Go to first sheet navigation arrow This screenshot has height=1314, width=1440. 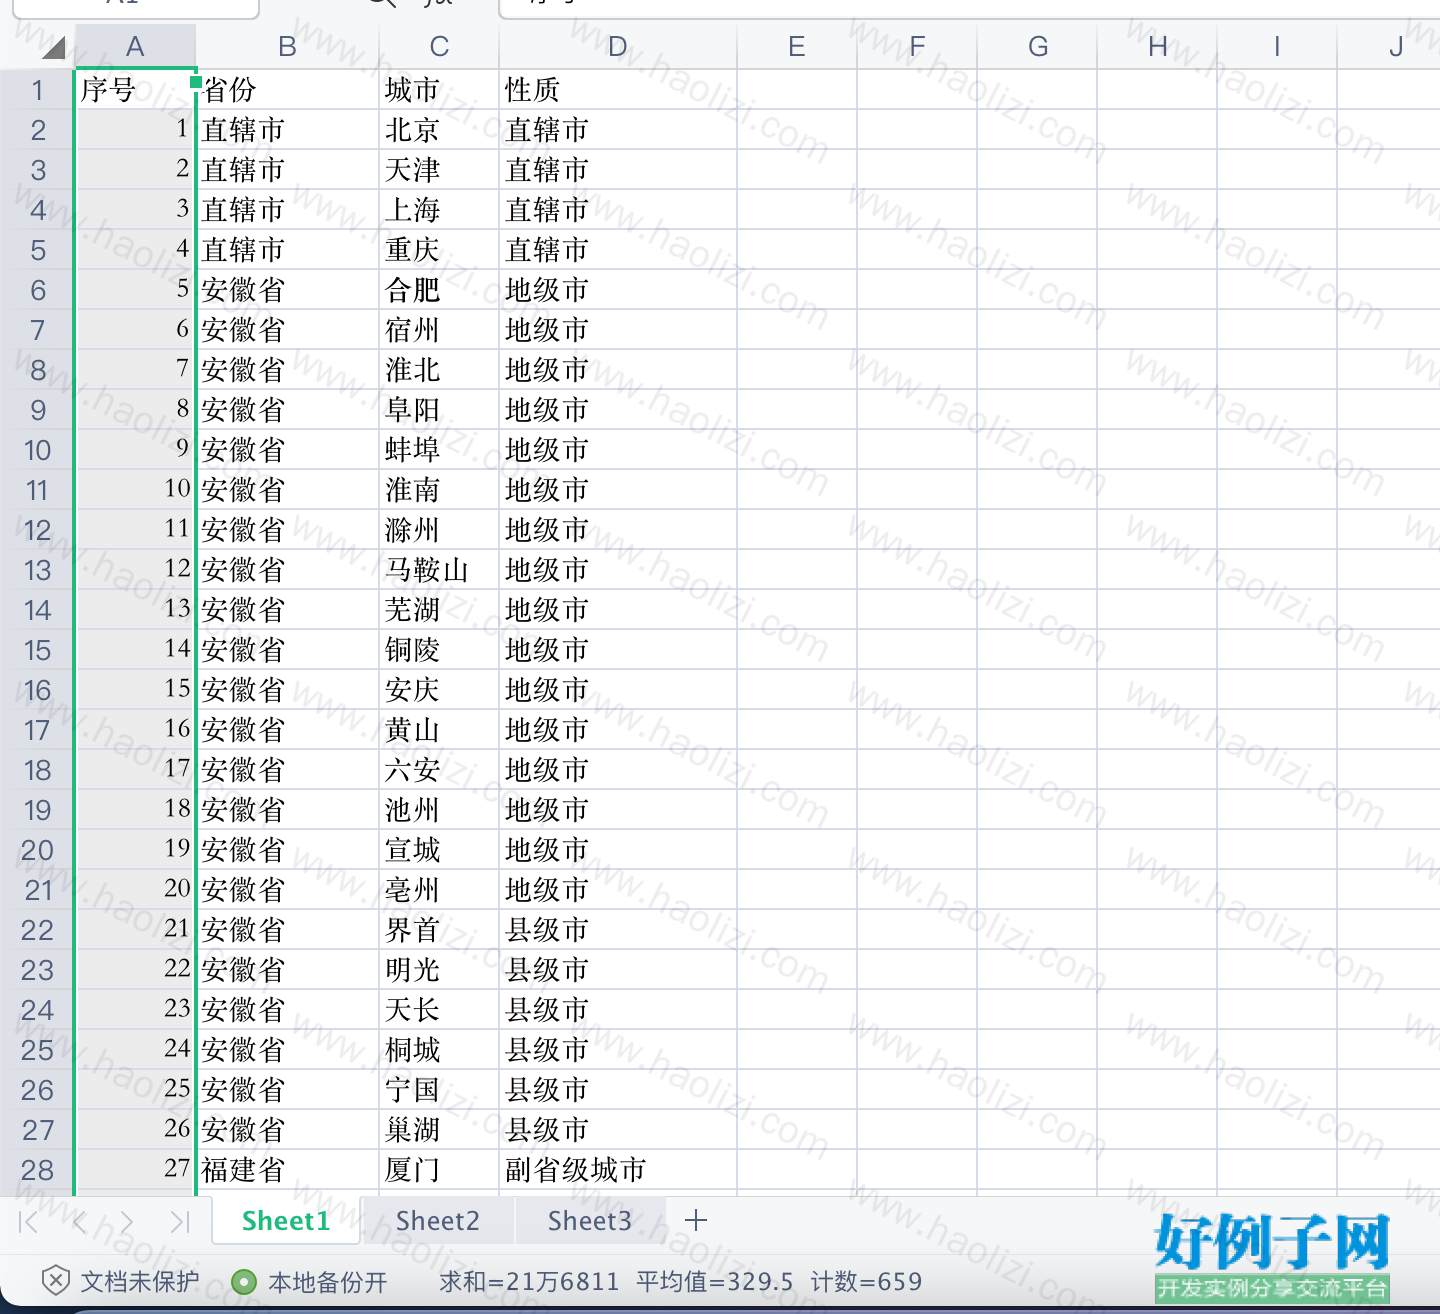point(28,1221)
